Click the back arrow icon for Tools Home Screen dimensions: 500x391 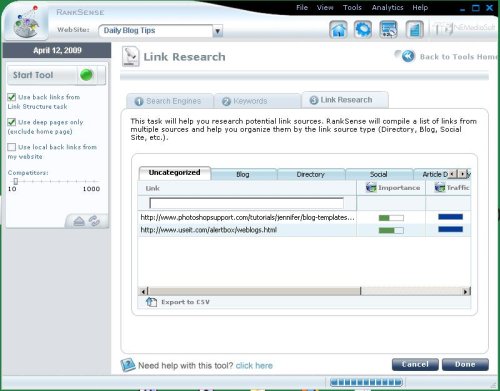point(408,56)
